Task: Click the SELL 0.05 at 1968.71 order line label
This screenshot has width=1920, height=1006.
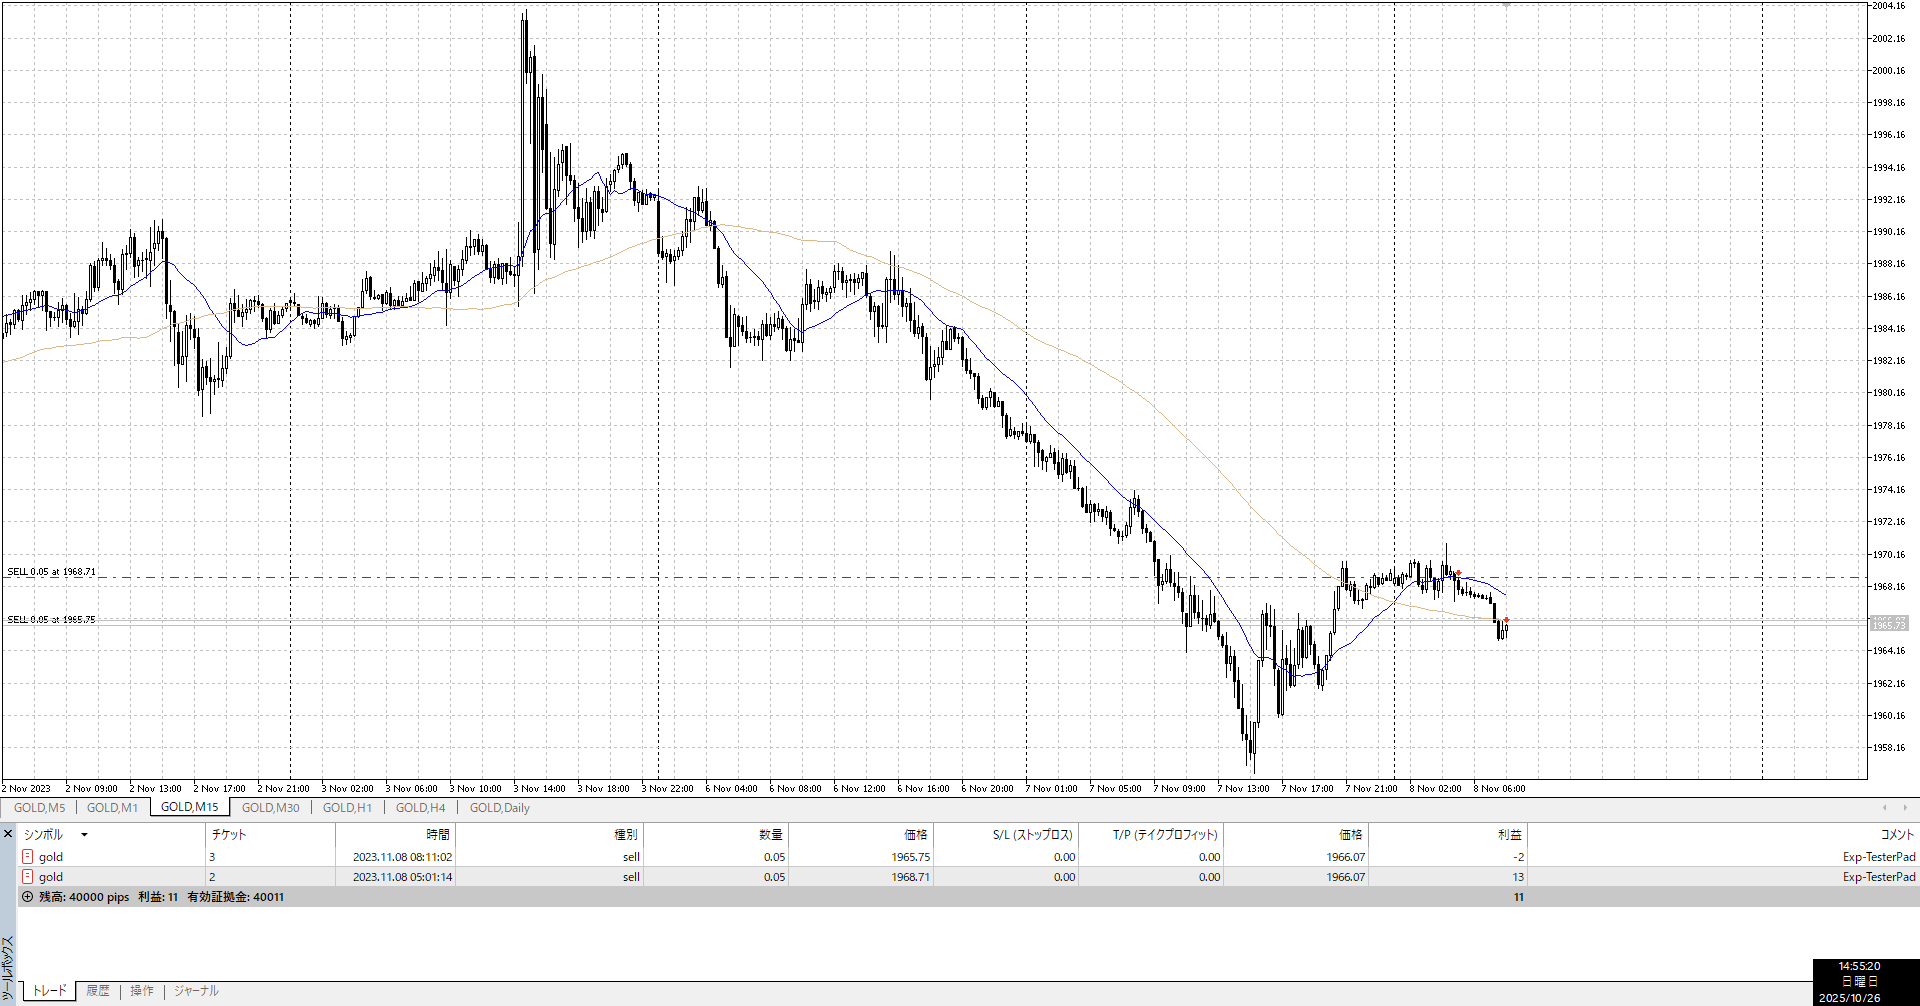Action: (52, 572)
